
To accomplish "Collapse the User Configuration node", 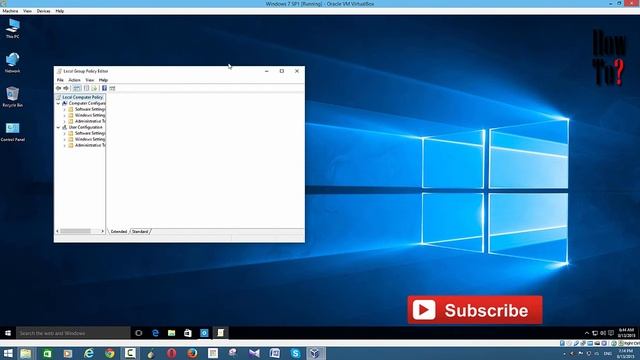I will click(x=58, y=127).
